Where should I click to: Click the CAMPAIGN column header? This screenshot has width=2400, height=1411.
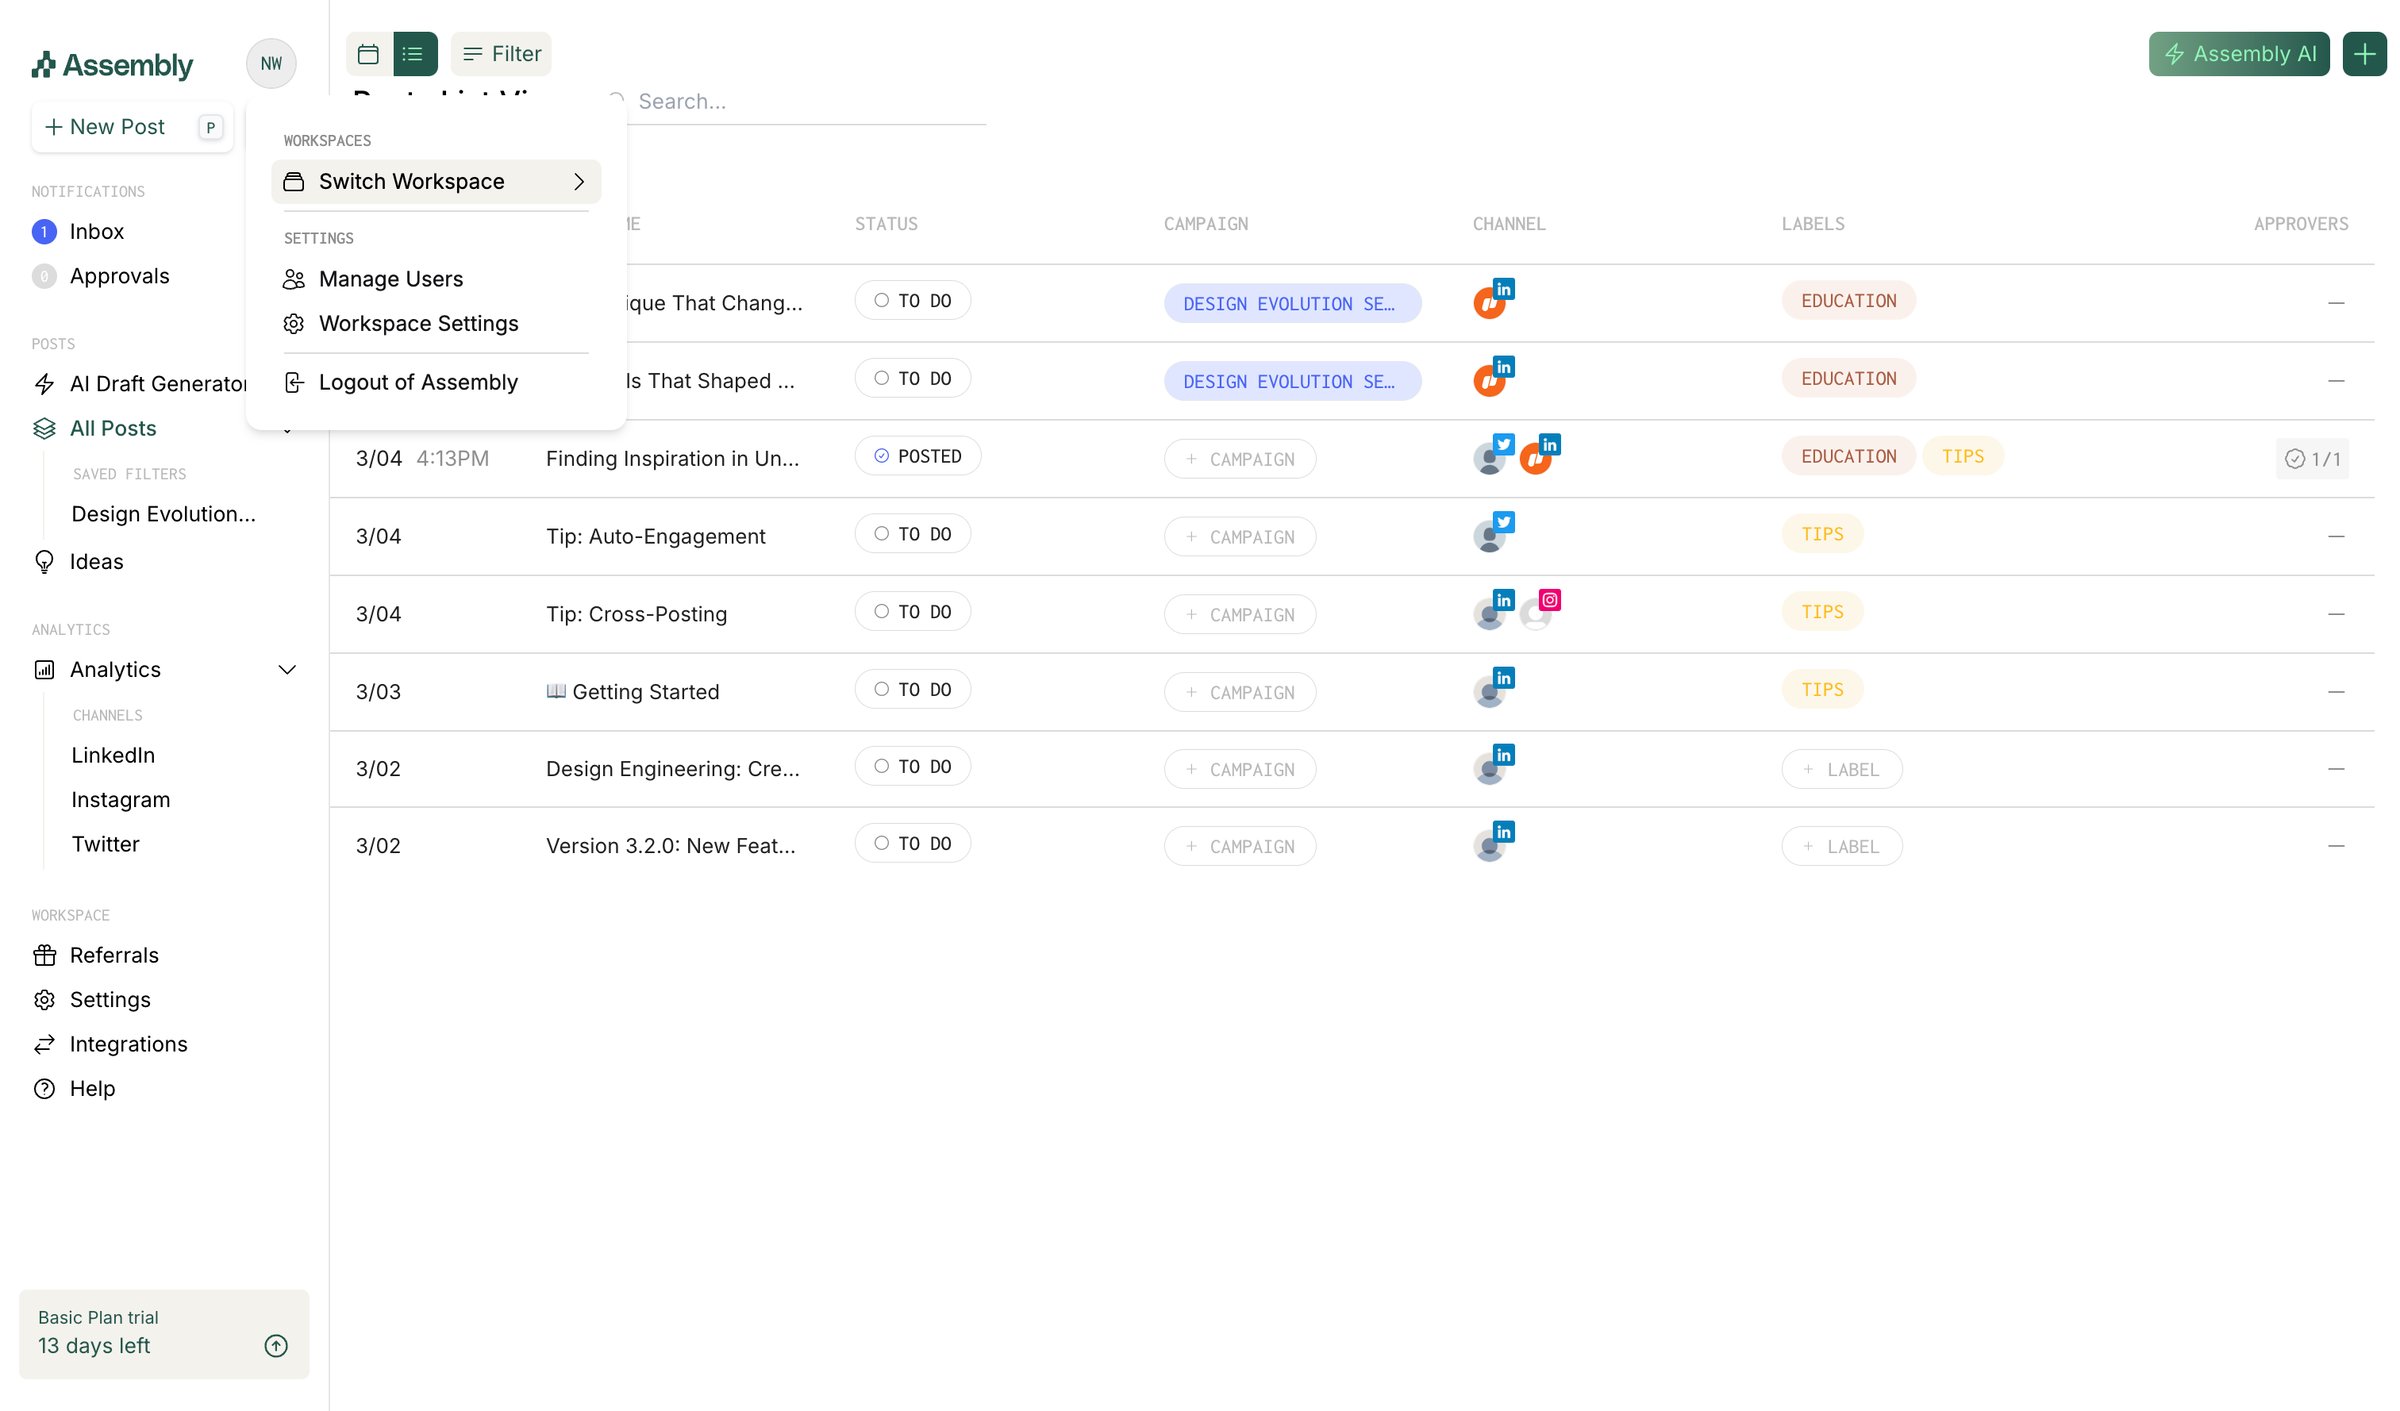(x=1206, y=225)
